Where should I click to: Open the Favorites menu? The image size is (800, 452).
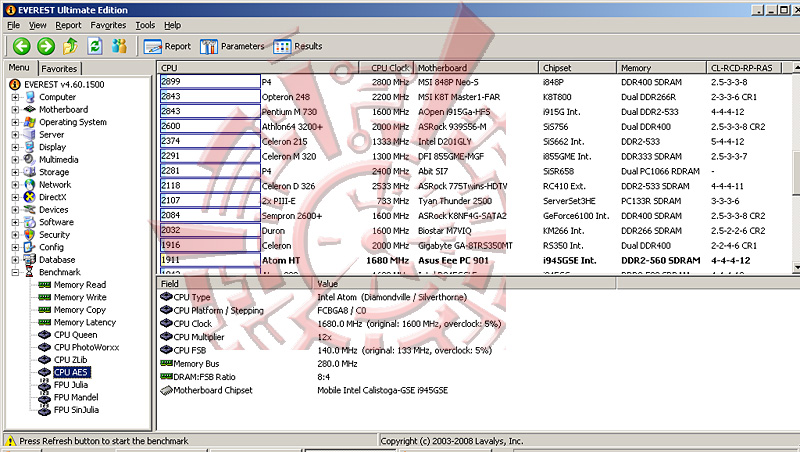pyautogui.click(x=108, y=25)
